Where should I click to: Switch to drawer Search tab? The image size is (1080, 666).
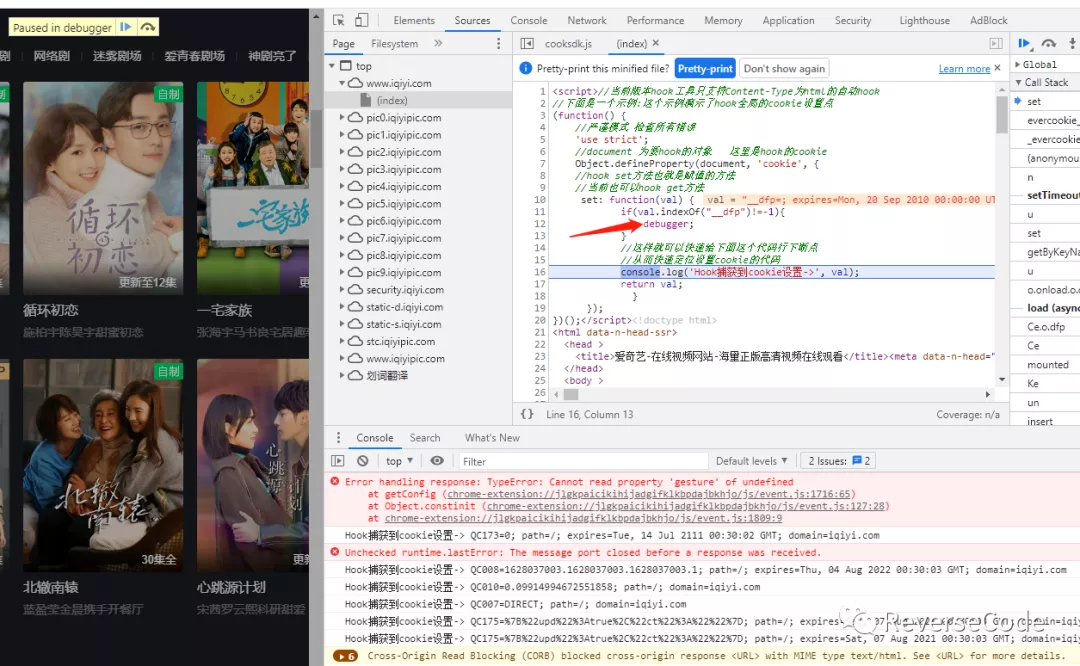click(424, 437)
